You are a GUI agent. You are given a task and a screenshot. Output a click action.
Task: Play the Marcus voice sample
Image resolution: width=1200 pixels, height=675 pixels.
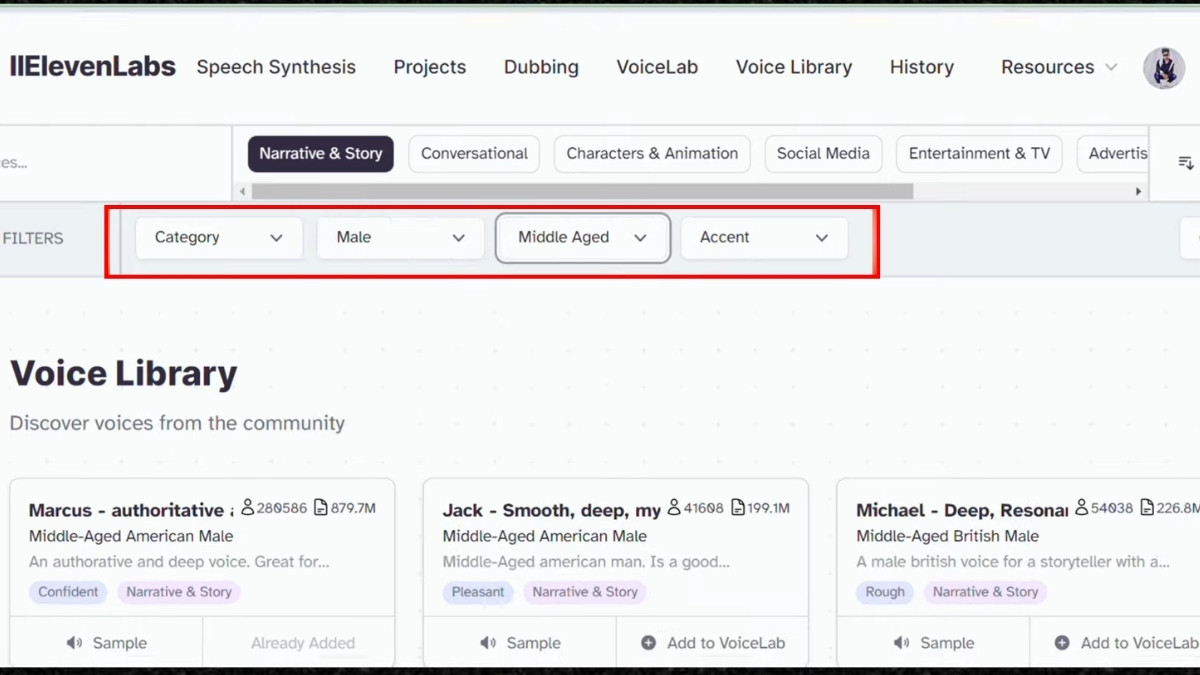(106, 643)
